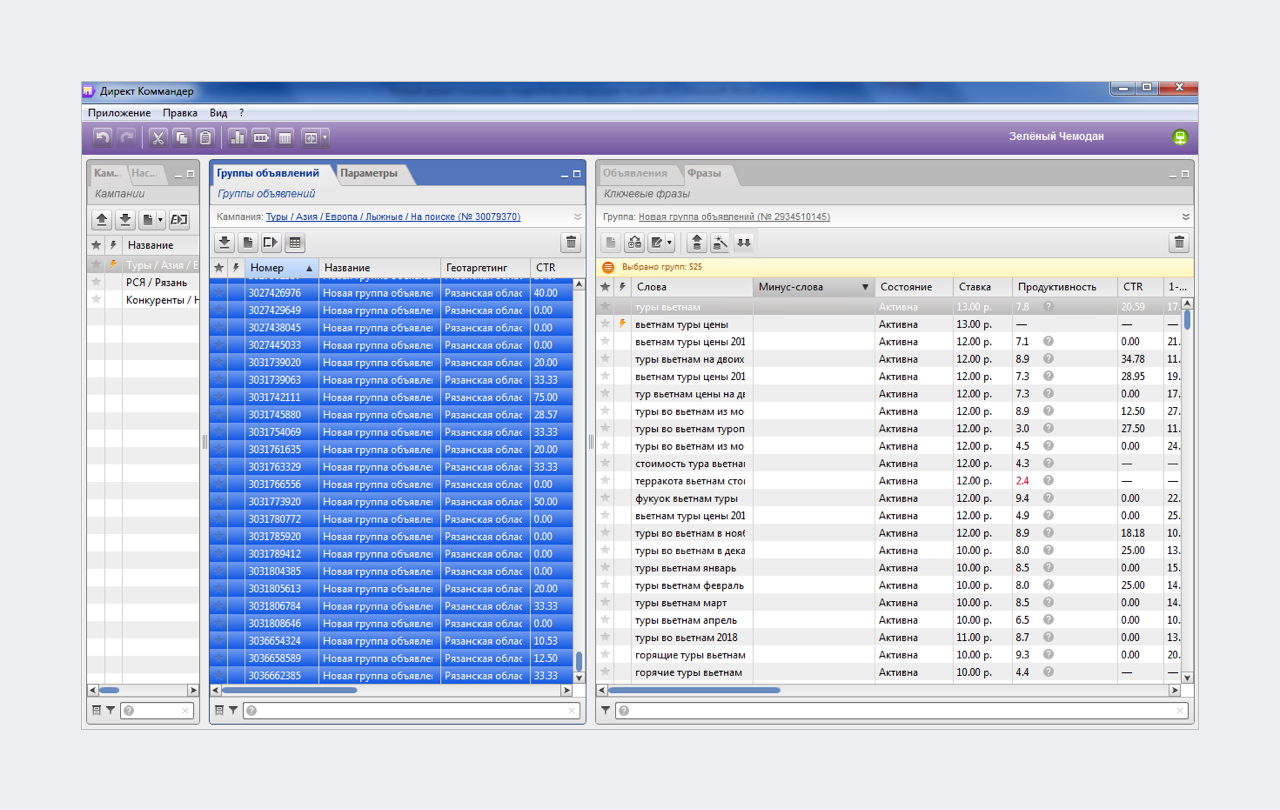Click the upload campaigns icon in Кампании panel
The height and width of the screenshot is (810, 1280).
pyautogui.click(x=101, y=219)
